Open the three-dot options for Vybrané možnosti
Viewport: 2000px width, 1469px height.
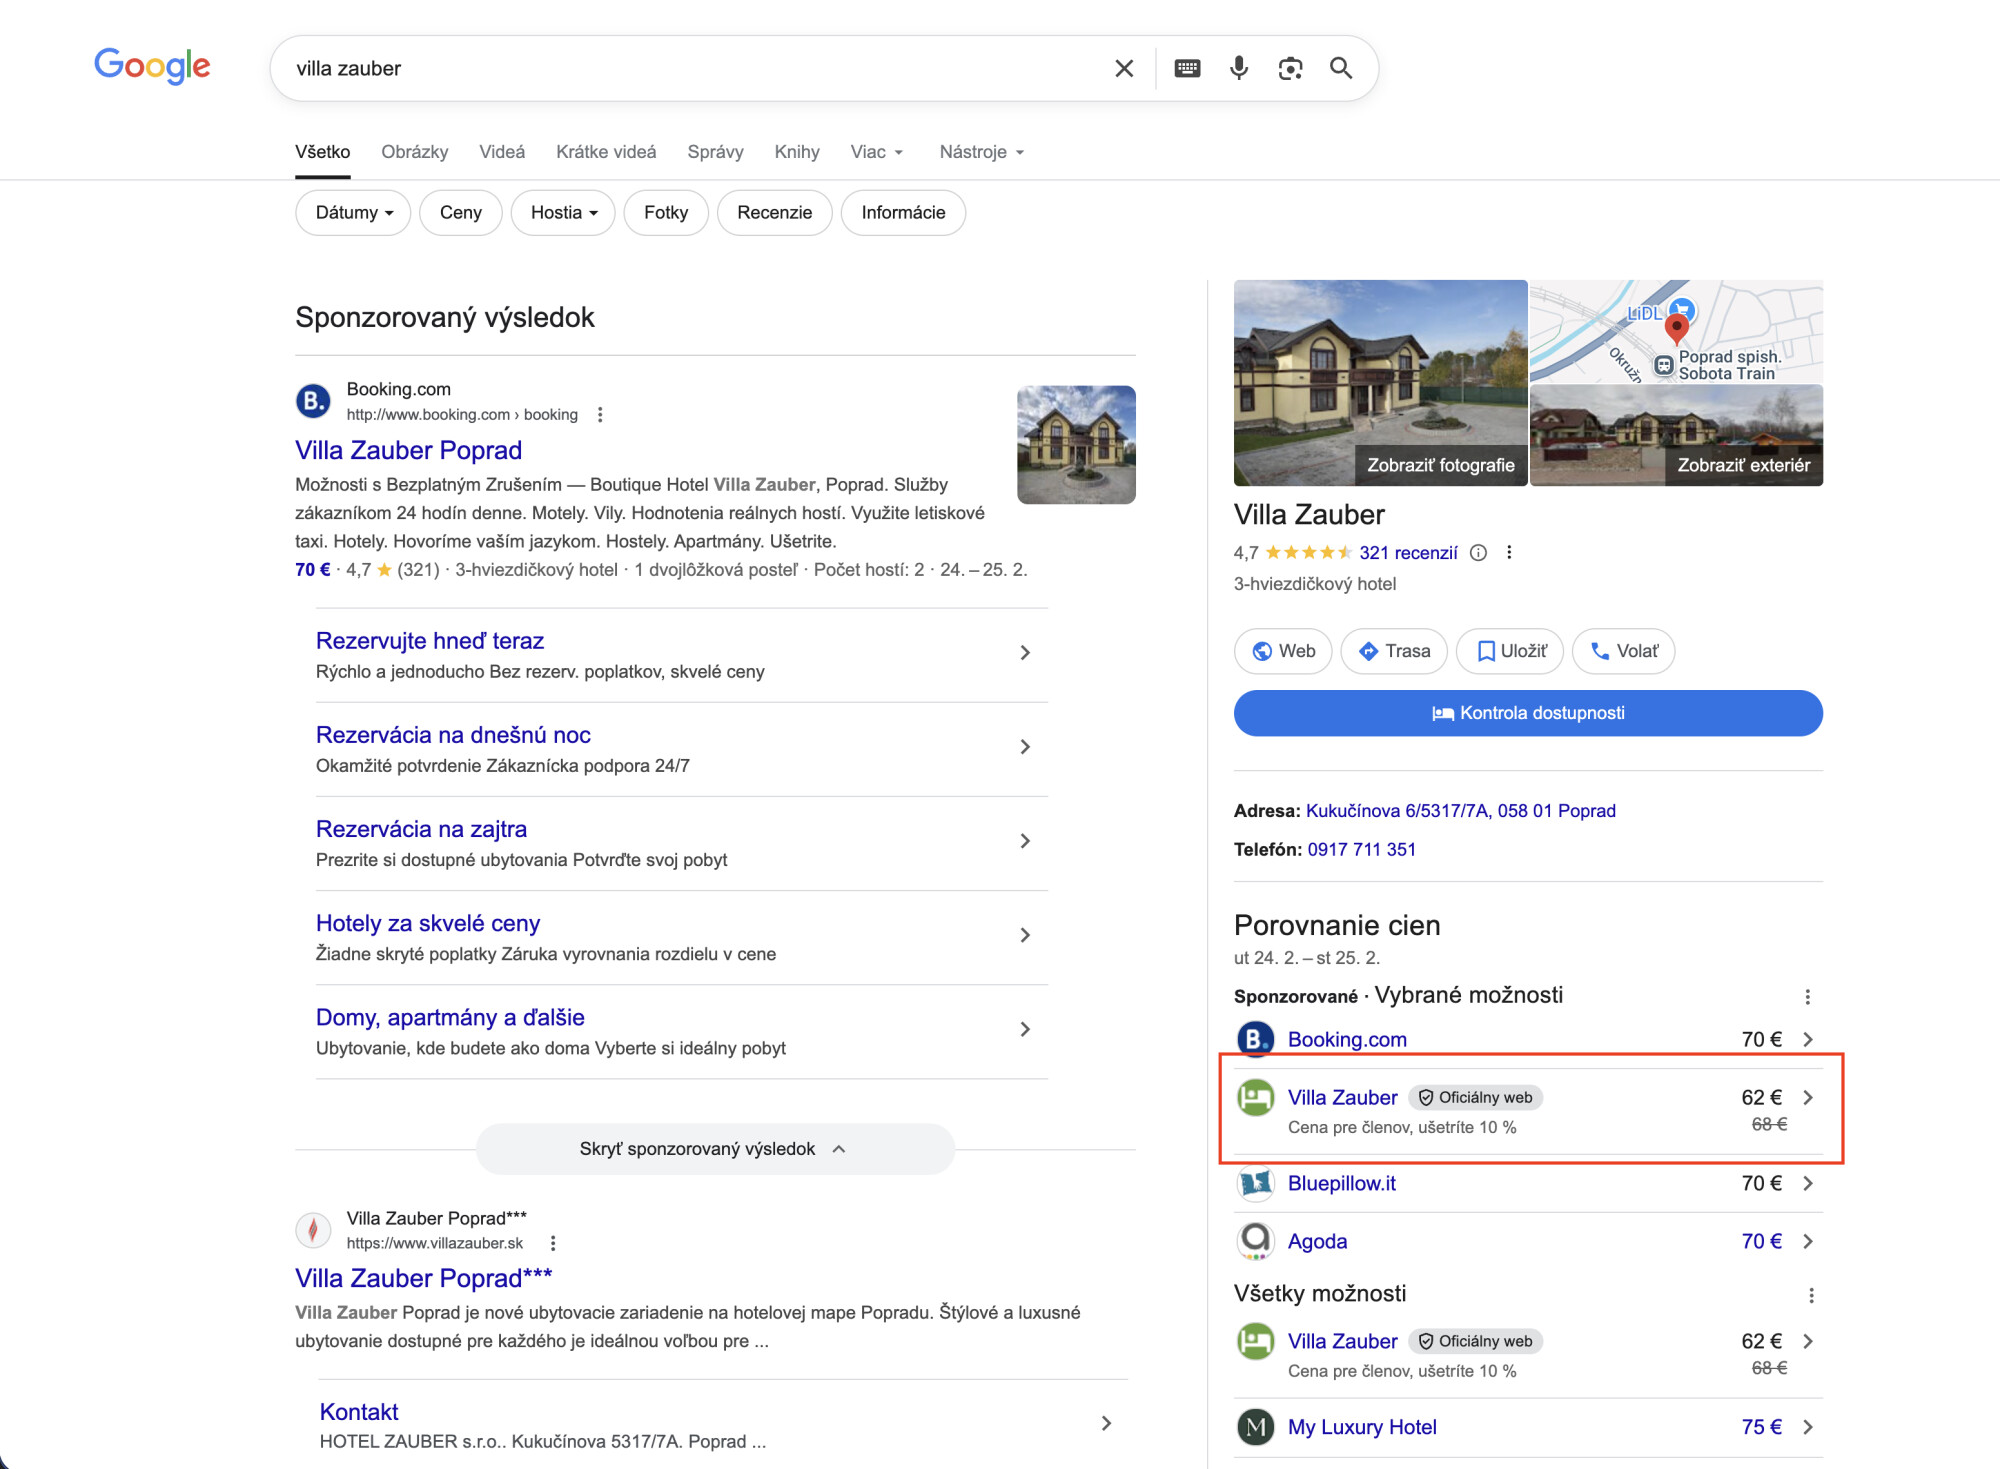(x=1807, y=996)
